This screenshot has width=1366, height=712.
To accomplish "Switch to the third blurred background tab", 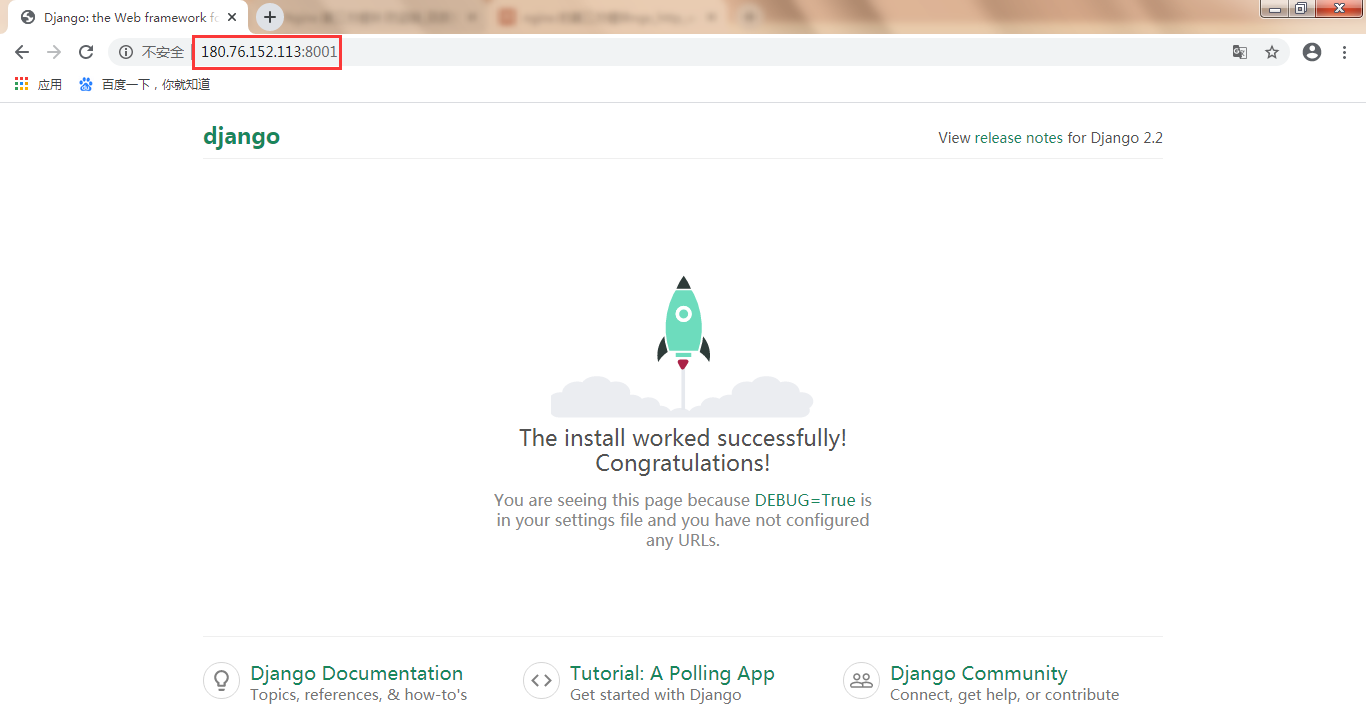I will 610,18.
